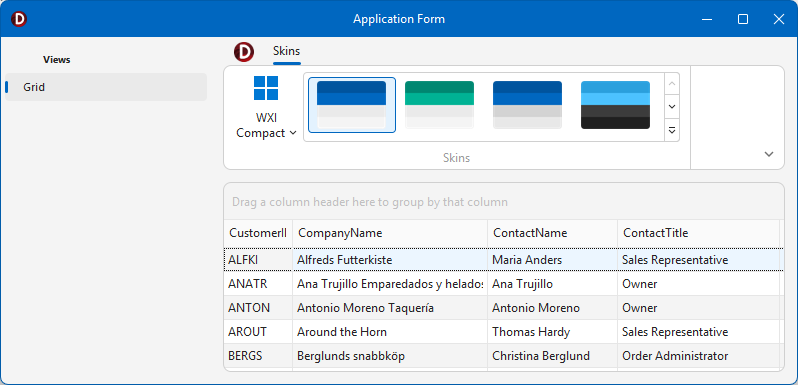Sort by ContactTitle column header
Viewport: 798px width, 385px height.
(x=698, y=233)
